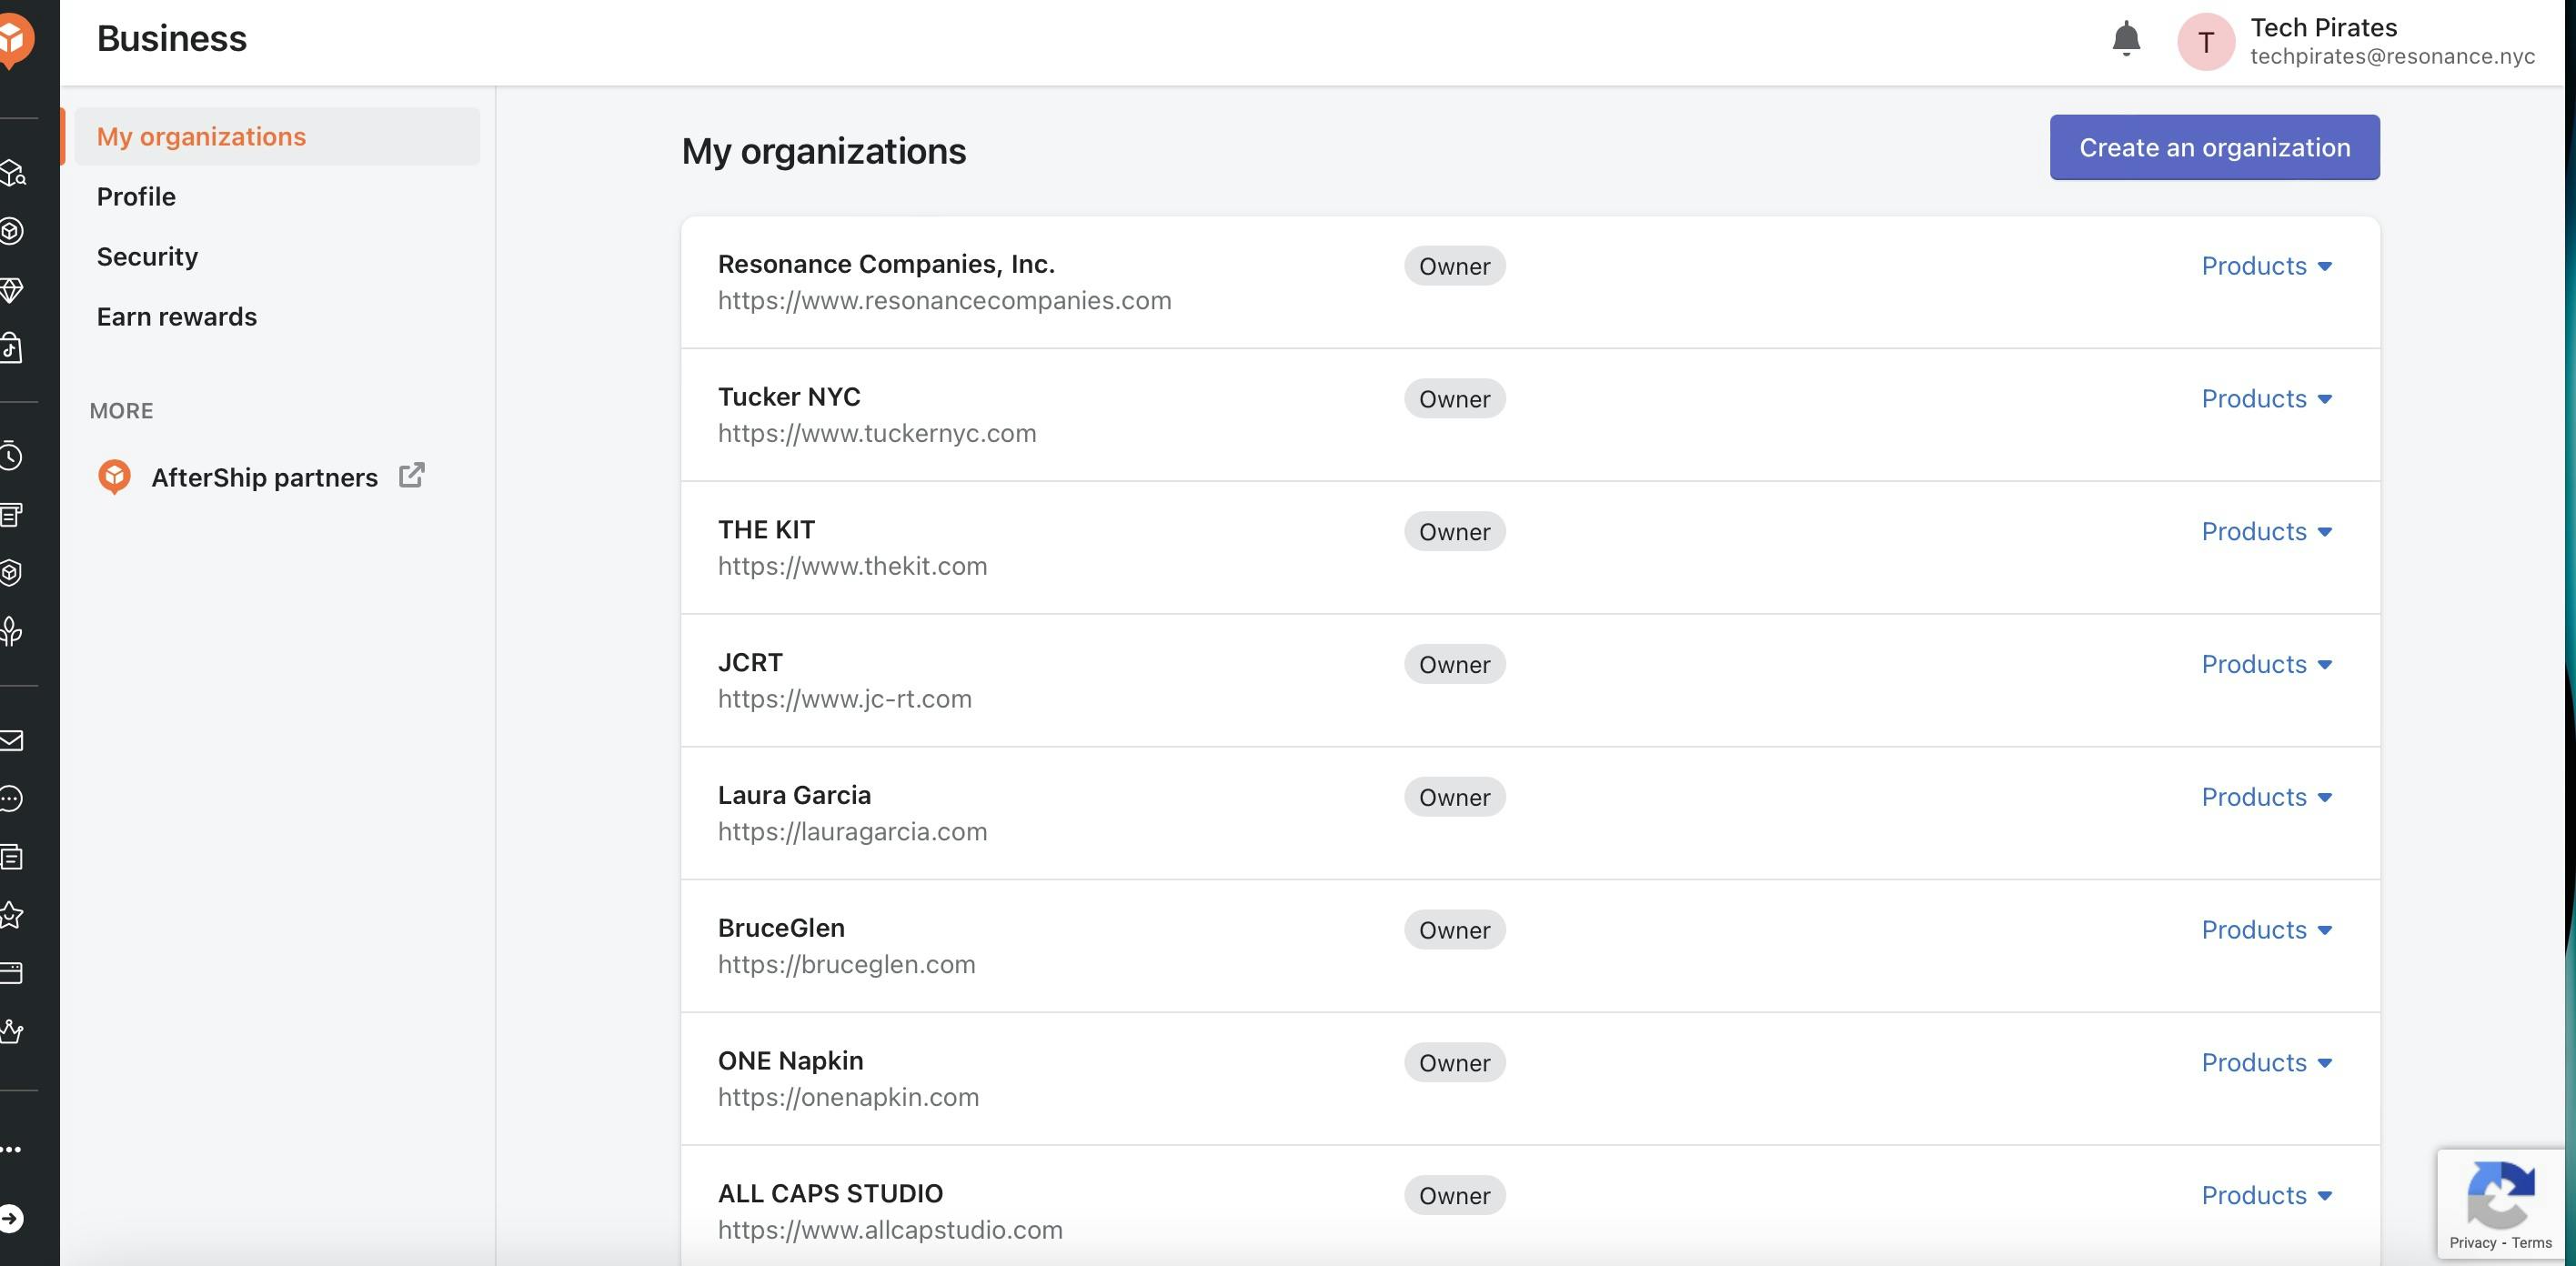Image resolution: width=2576 pixels, height=1266 pixels.
Task: Open the AfterShip partners external link
Action: click(x=264, y=477)
